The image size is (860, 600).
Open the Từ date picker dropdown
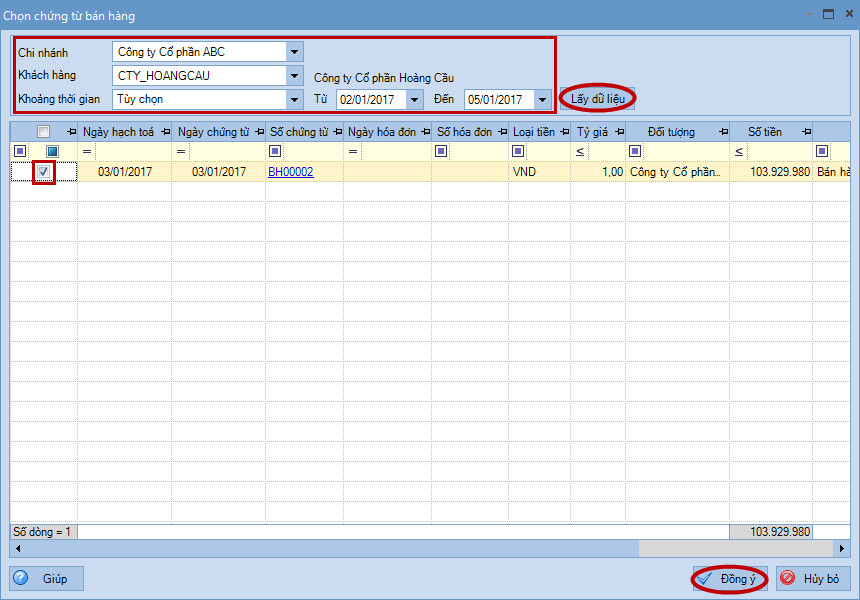(414, 99)
